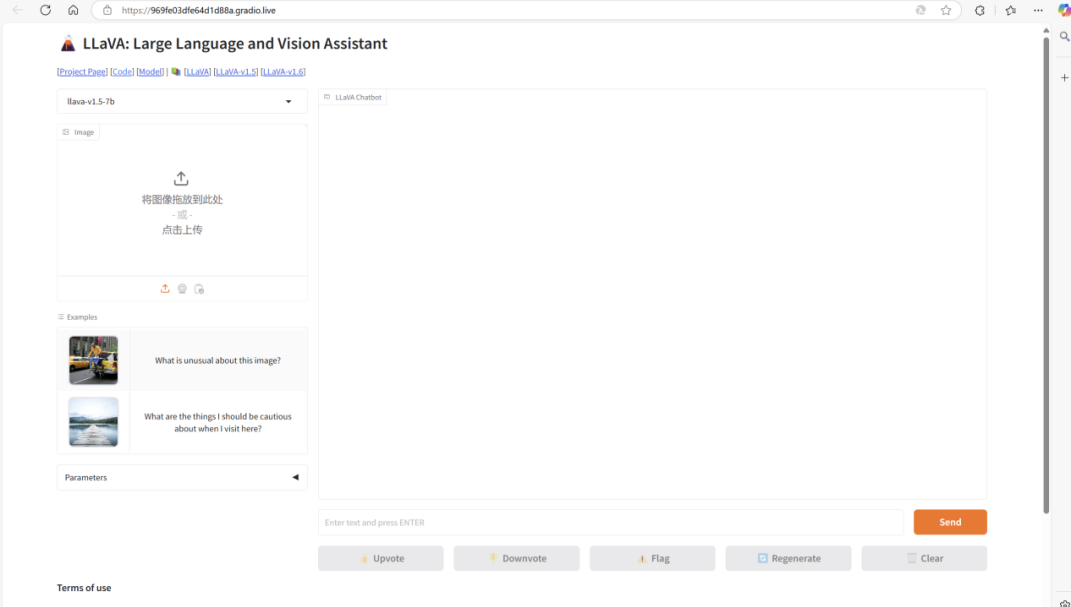Open the Project Page link
Screen dimensions: 1071x607
pos(82,72)
